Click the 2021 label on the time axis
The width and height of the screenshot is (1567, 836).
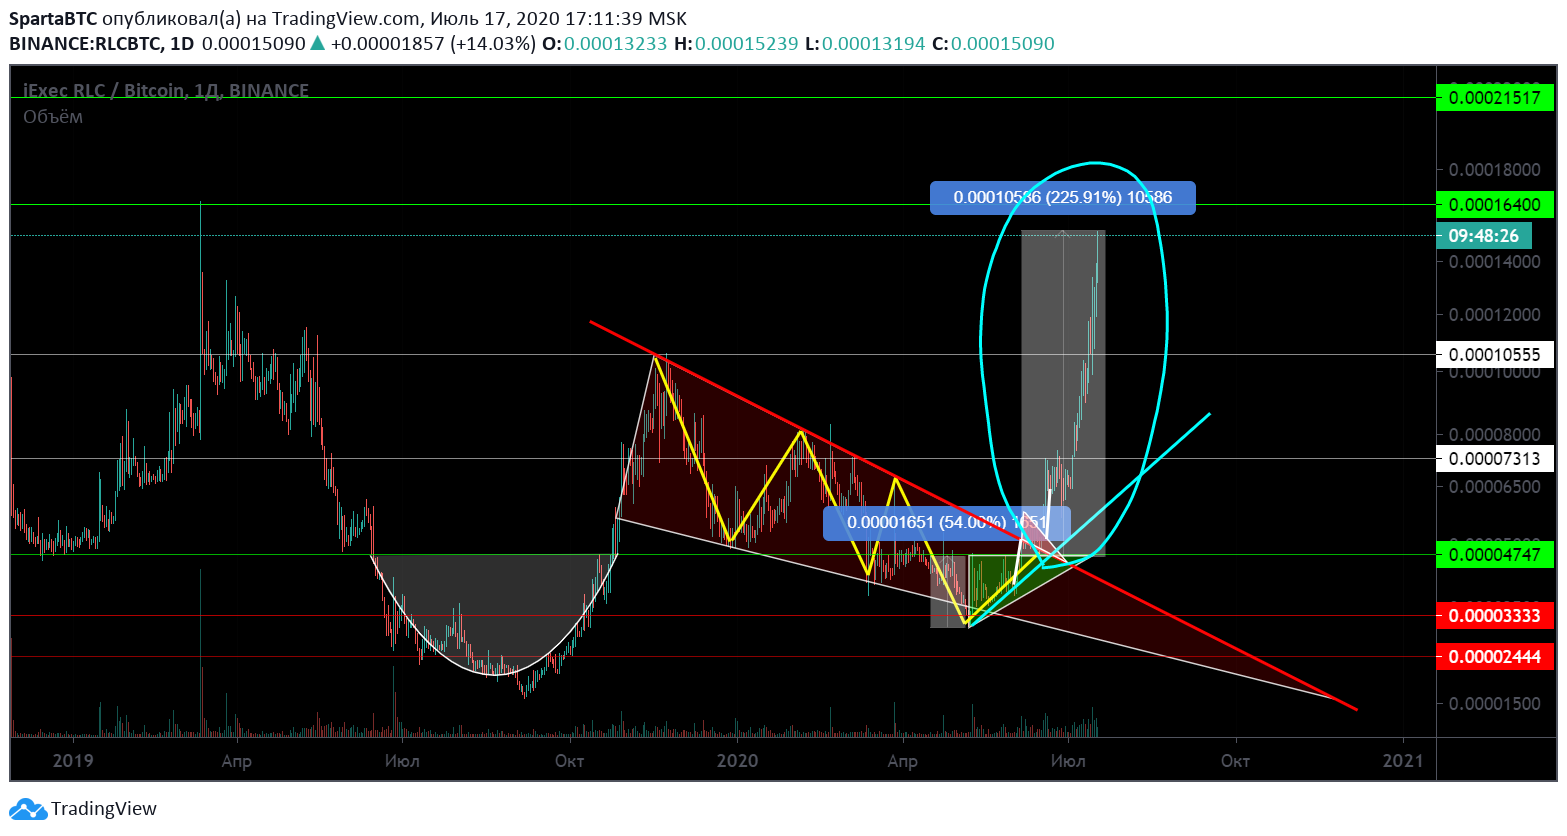(1403, 761)
